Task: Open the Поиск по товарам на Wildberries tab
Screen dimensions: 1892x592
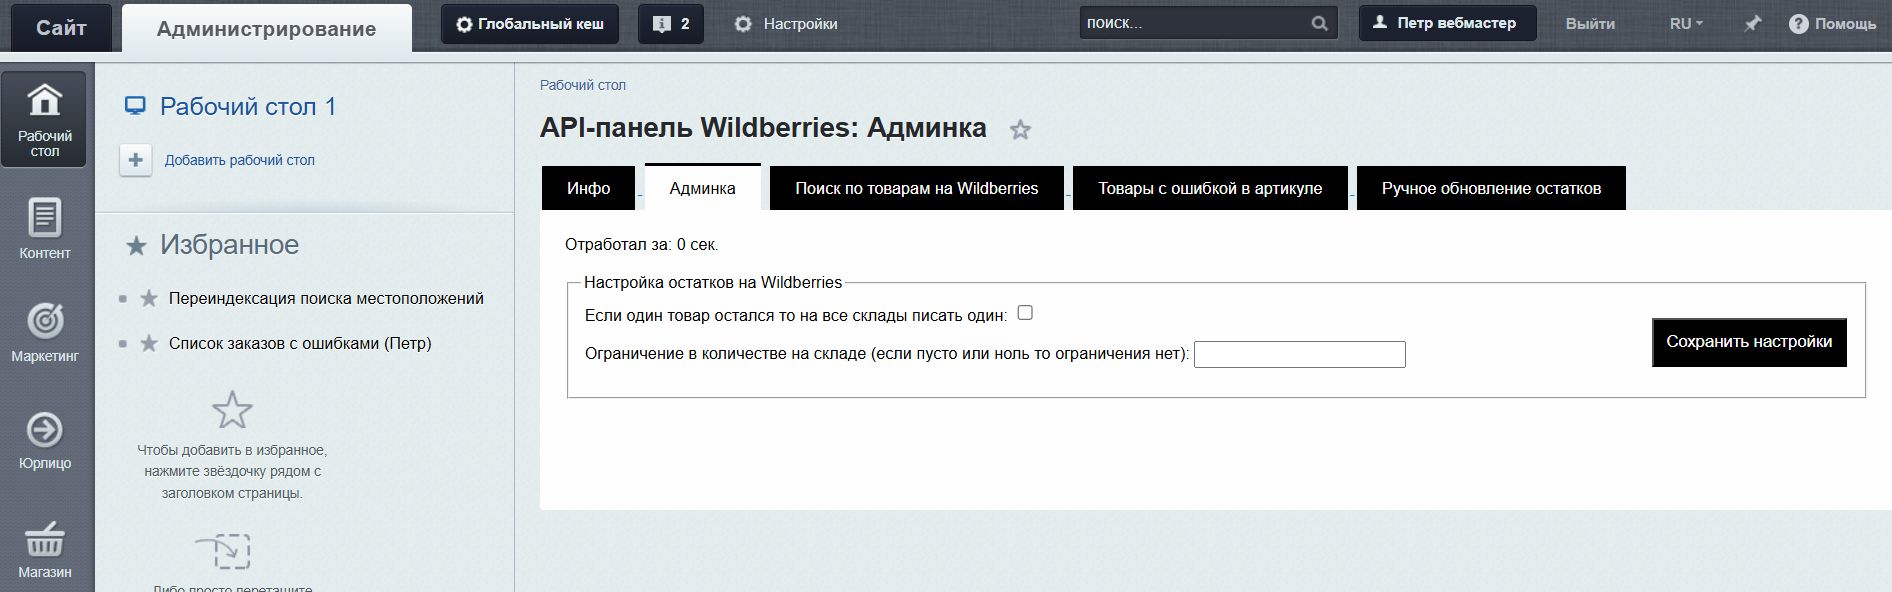Action: [916, 188]
